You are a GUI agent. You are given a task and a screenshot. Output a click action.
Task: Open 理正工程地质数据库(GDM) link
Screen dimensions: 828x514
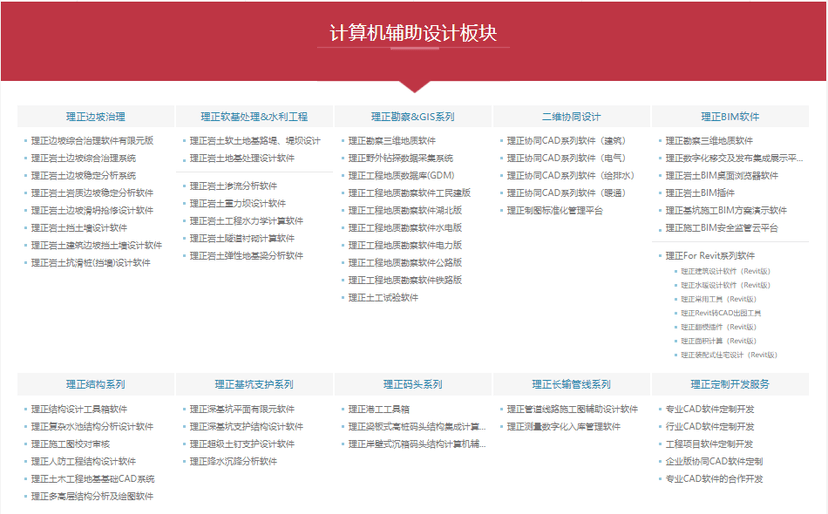click(x=401, y=175)
